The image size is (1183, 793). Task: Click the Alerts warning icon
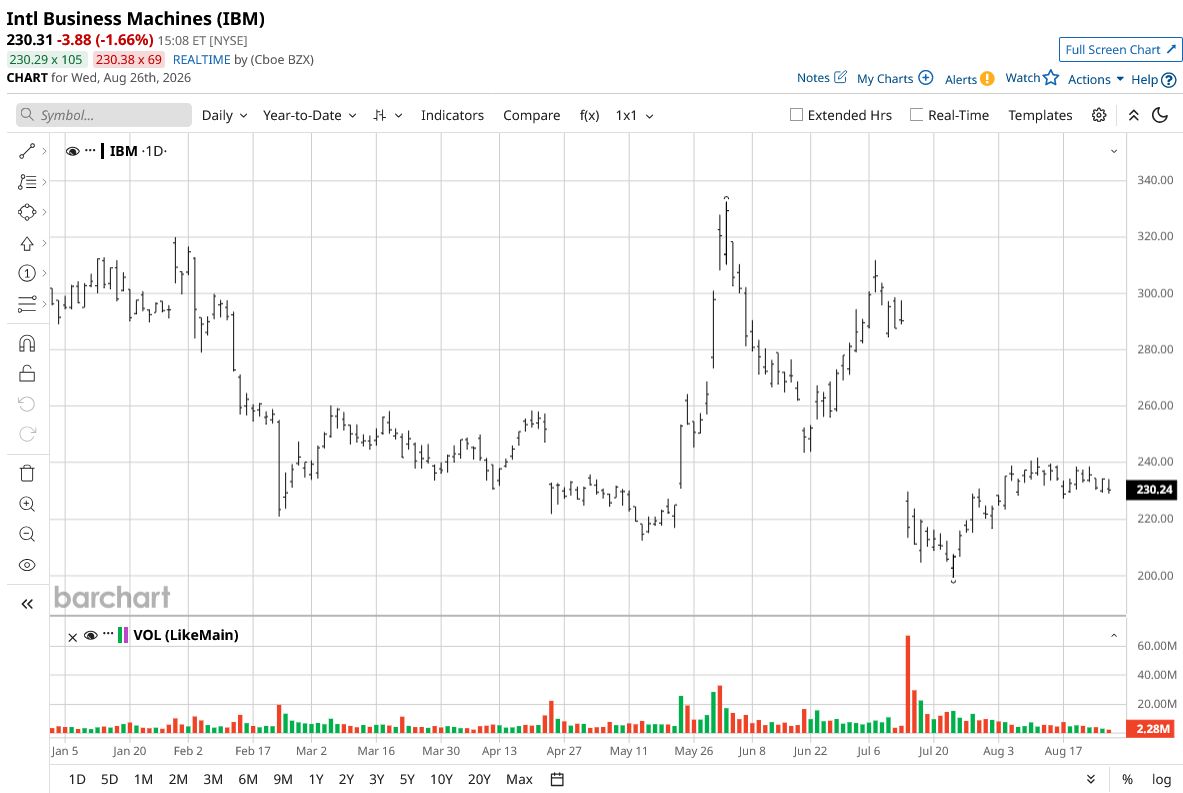pos(987,78)
